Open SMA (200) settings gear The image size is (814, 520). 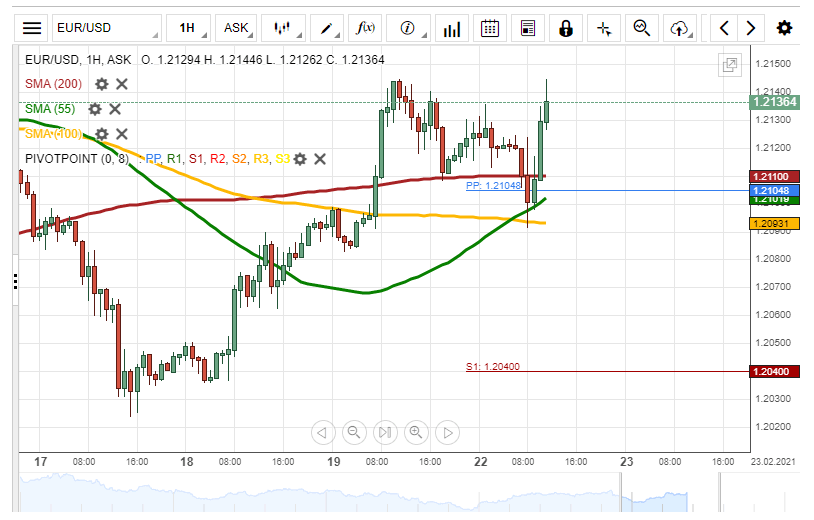pyautogui.click(x=102, y=84)
